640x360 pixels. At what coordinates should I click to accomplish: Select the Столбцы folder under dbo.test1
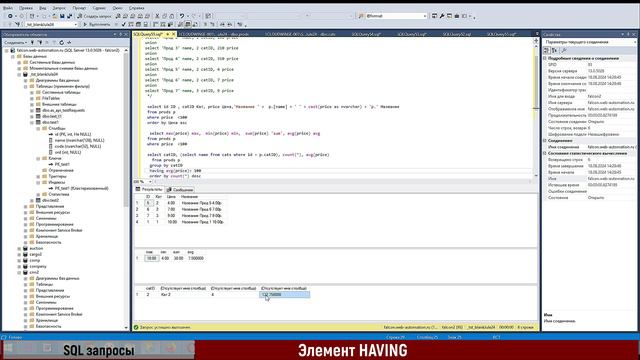click(x=57, y=128)
